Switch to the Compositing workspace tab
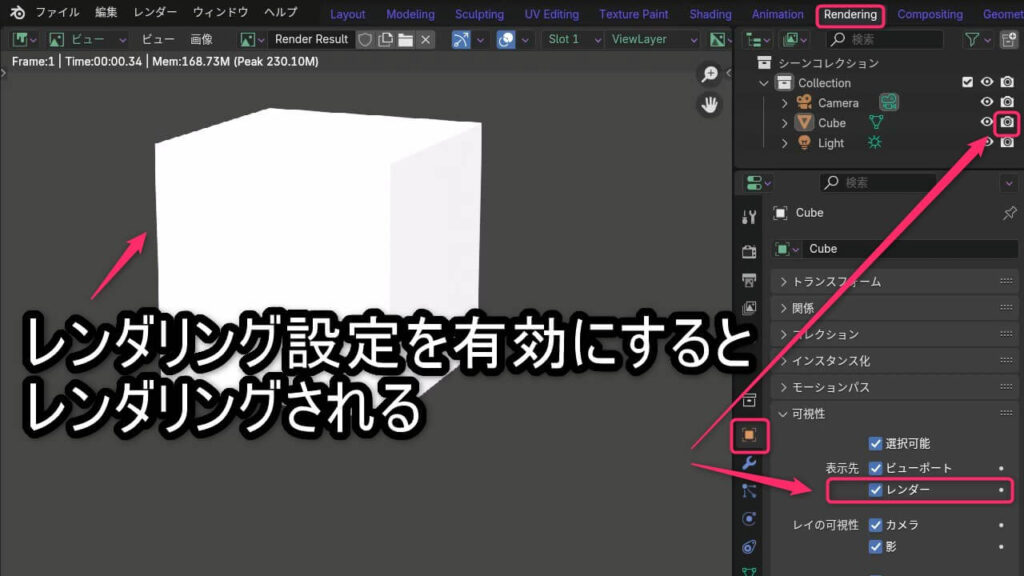The width and height of the screenshot is (1024, 576). click(929, 14)
